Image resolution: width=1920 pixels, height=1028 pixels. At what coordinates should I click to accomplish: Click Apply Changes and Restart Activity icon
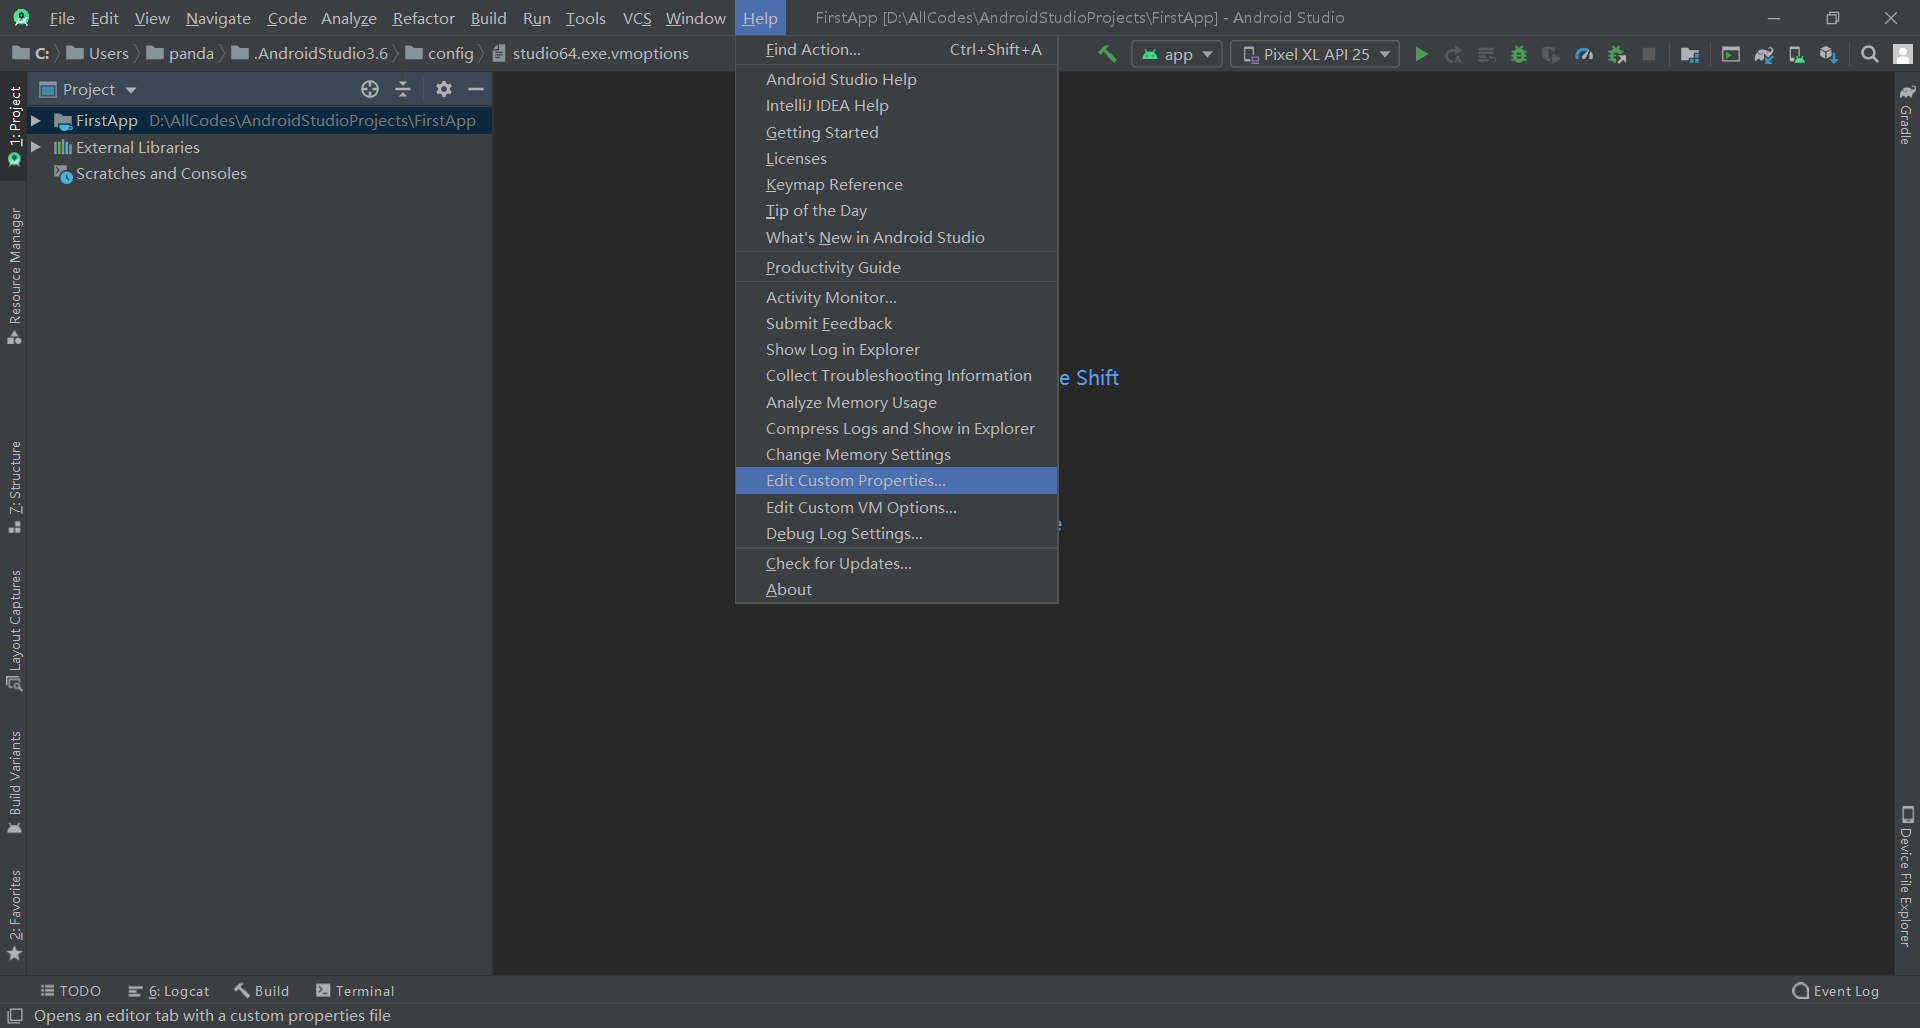(1454, 54)
